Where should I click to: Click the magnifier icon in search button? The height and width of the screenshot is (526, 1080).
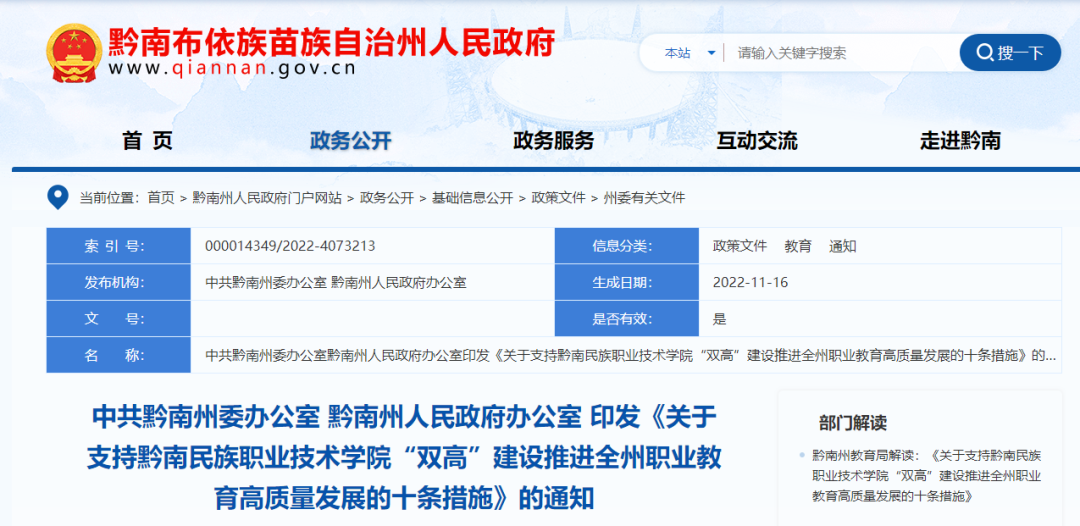[x=985, y=52]
